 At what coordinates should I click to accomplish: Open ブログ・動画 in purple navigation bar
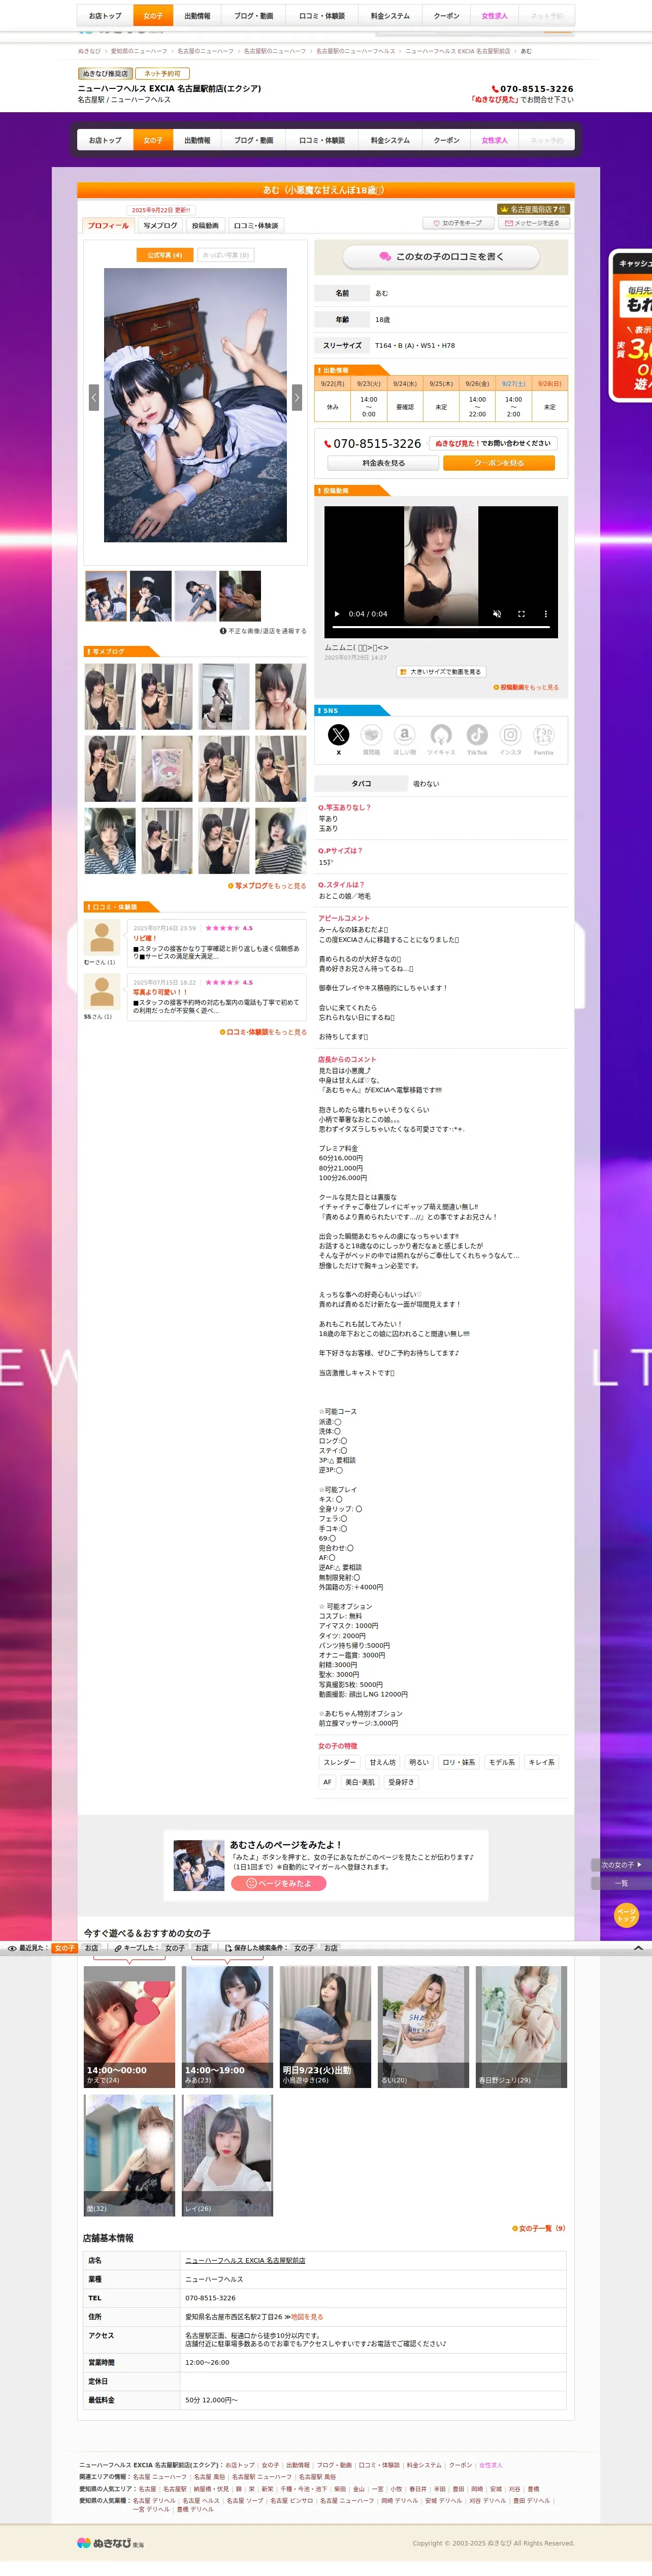(253, 141)
